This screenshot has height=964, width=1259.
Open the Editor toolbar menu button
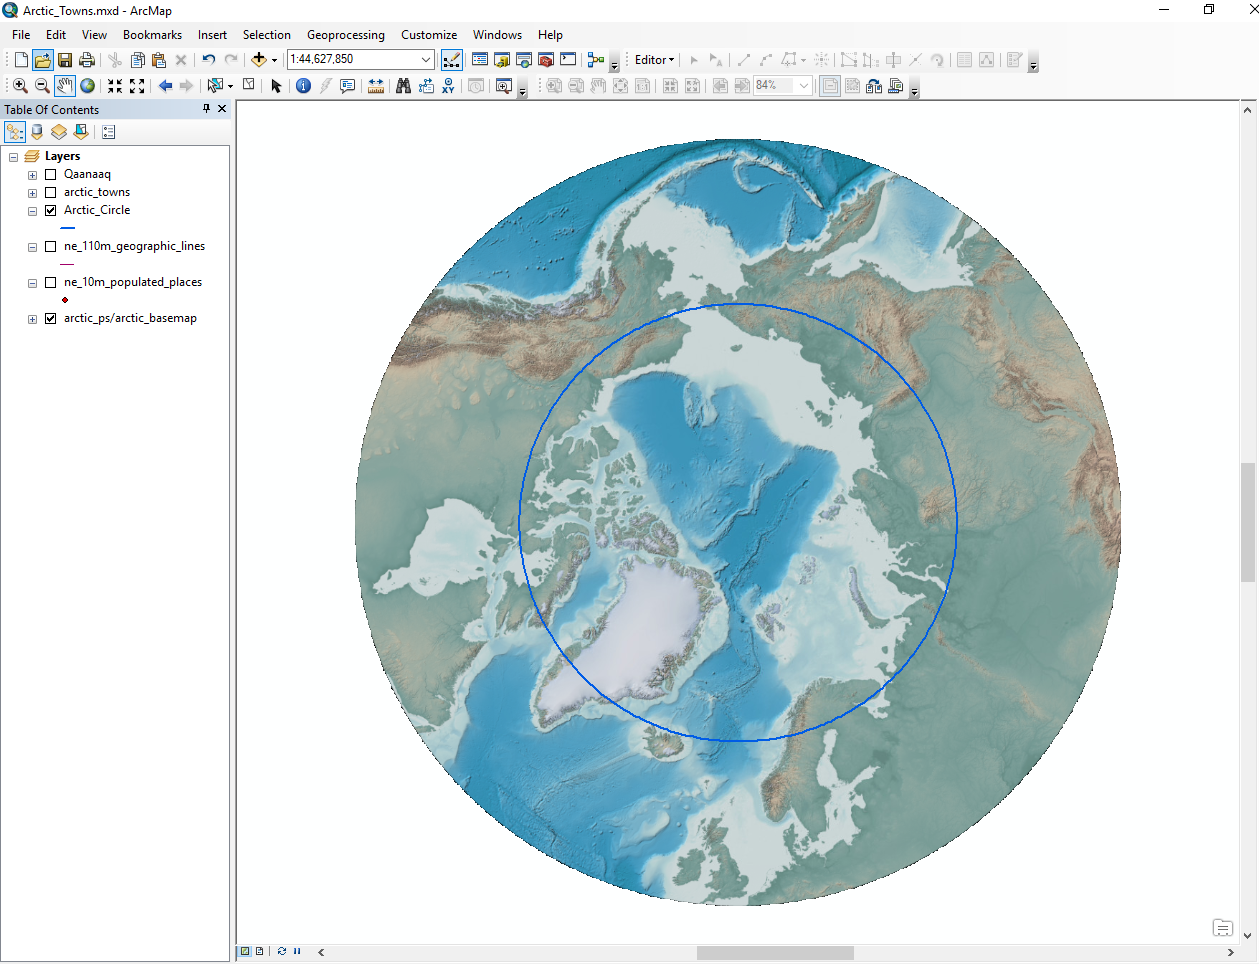click(x=654, y=60)
